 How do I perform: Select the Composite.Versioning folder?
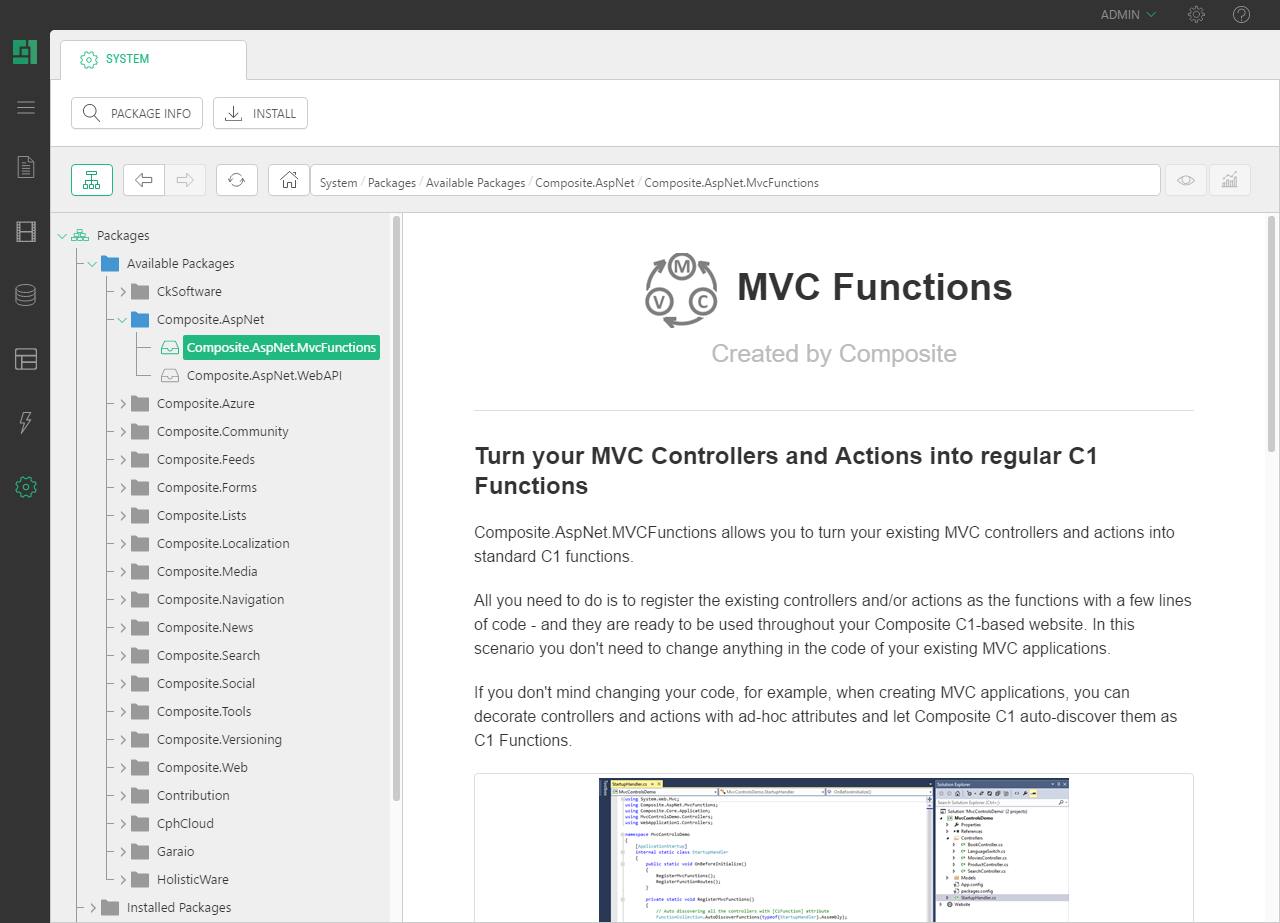click(219, 740)
